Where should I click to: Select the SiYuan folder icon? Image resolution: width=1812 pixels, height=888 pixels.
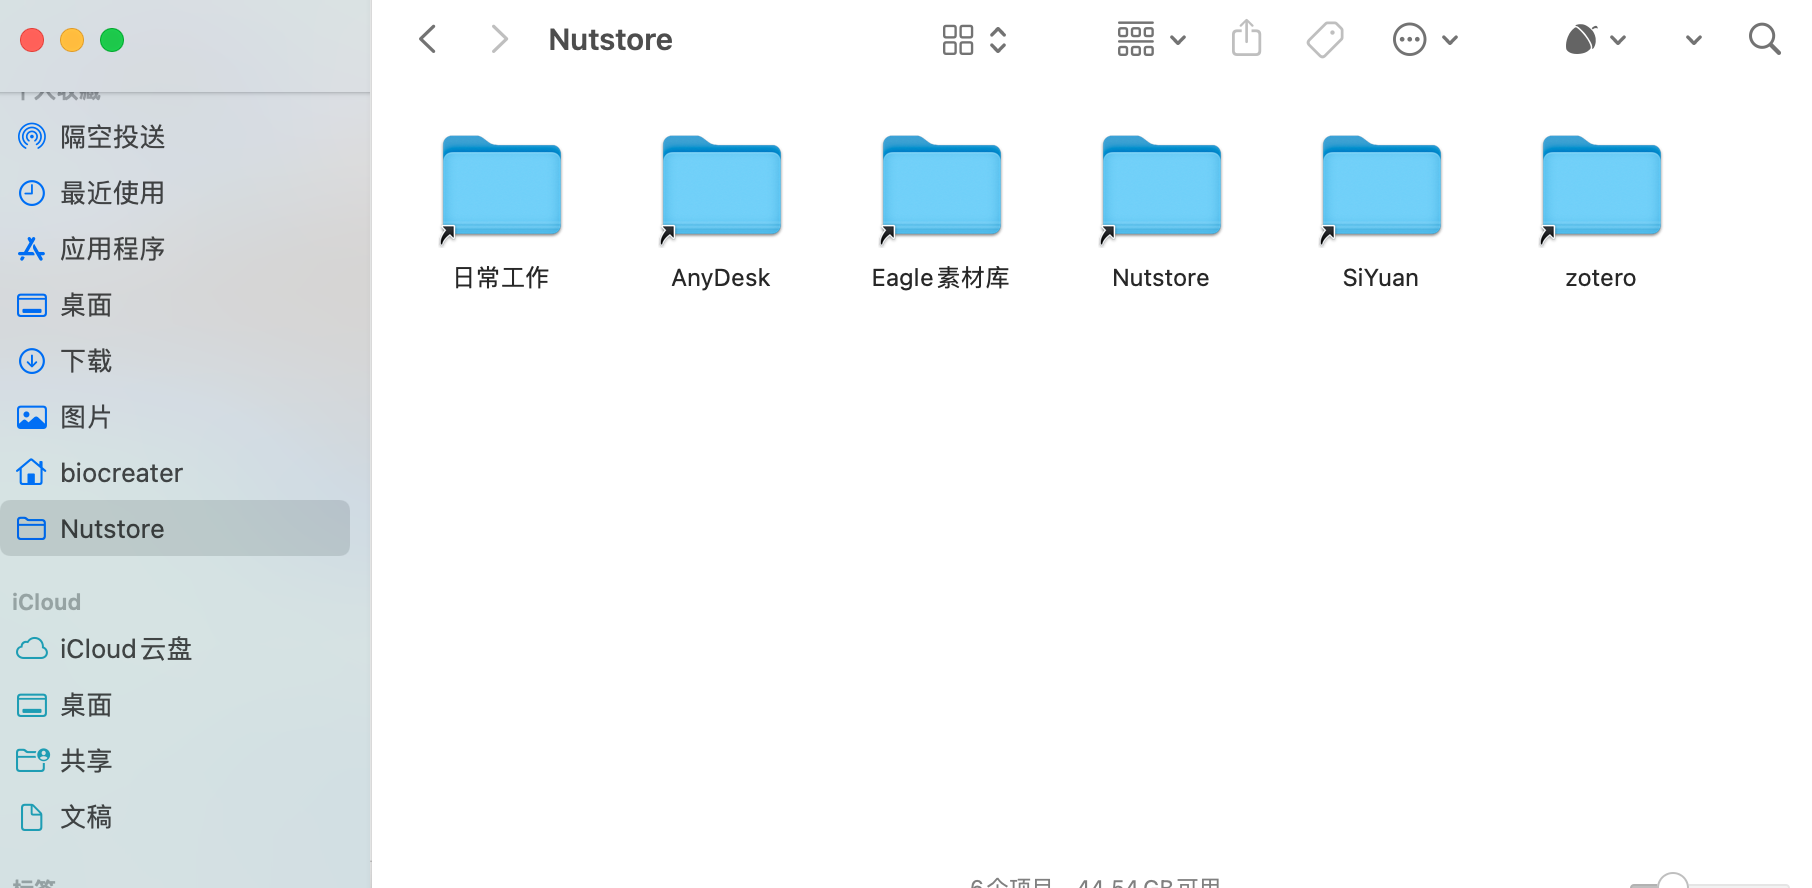tap(1382, 186)
